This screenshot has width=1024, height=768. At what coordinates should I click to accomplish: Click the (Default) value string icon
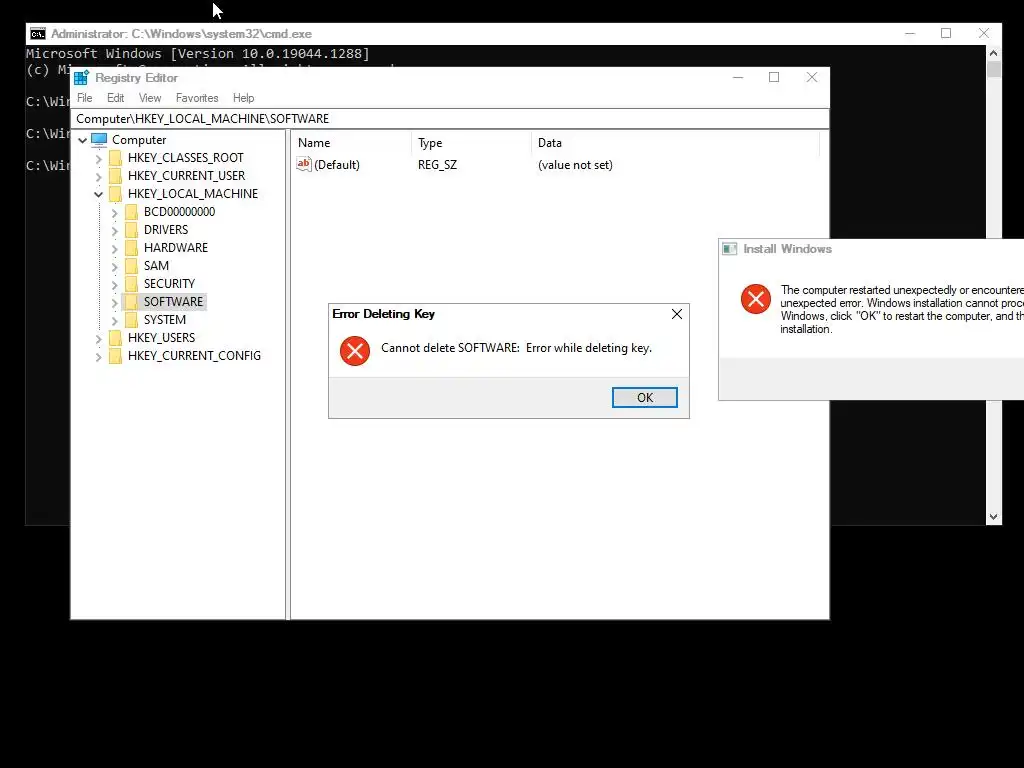(x=304, y=165)
